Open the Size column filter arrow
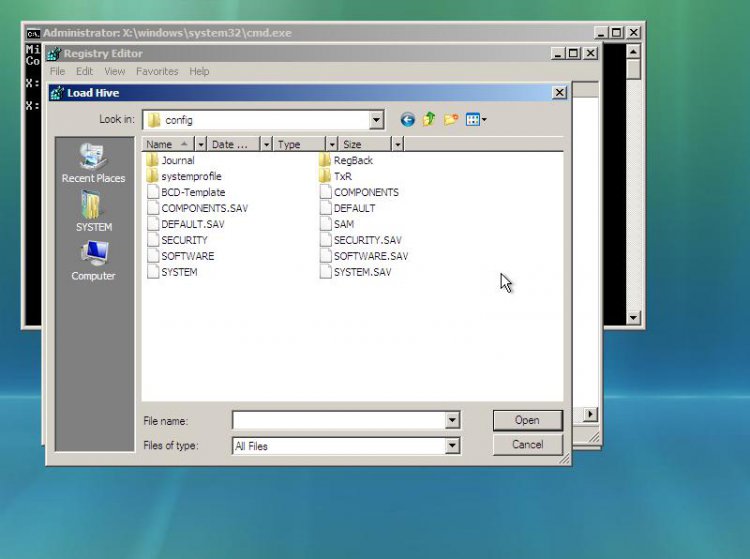The width and height of the screenshot is (750, 559). coord(397,144)
